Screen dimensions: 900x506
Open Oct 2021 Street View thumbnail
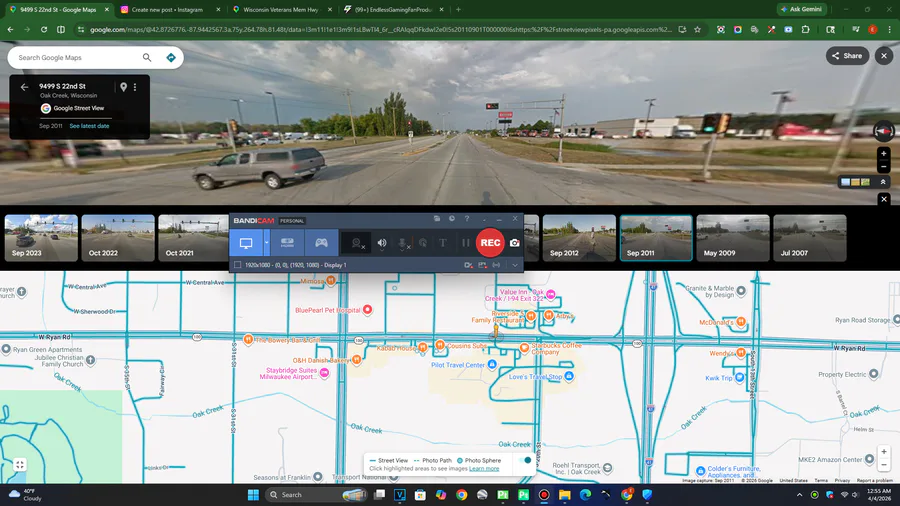[193, 238]
